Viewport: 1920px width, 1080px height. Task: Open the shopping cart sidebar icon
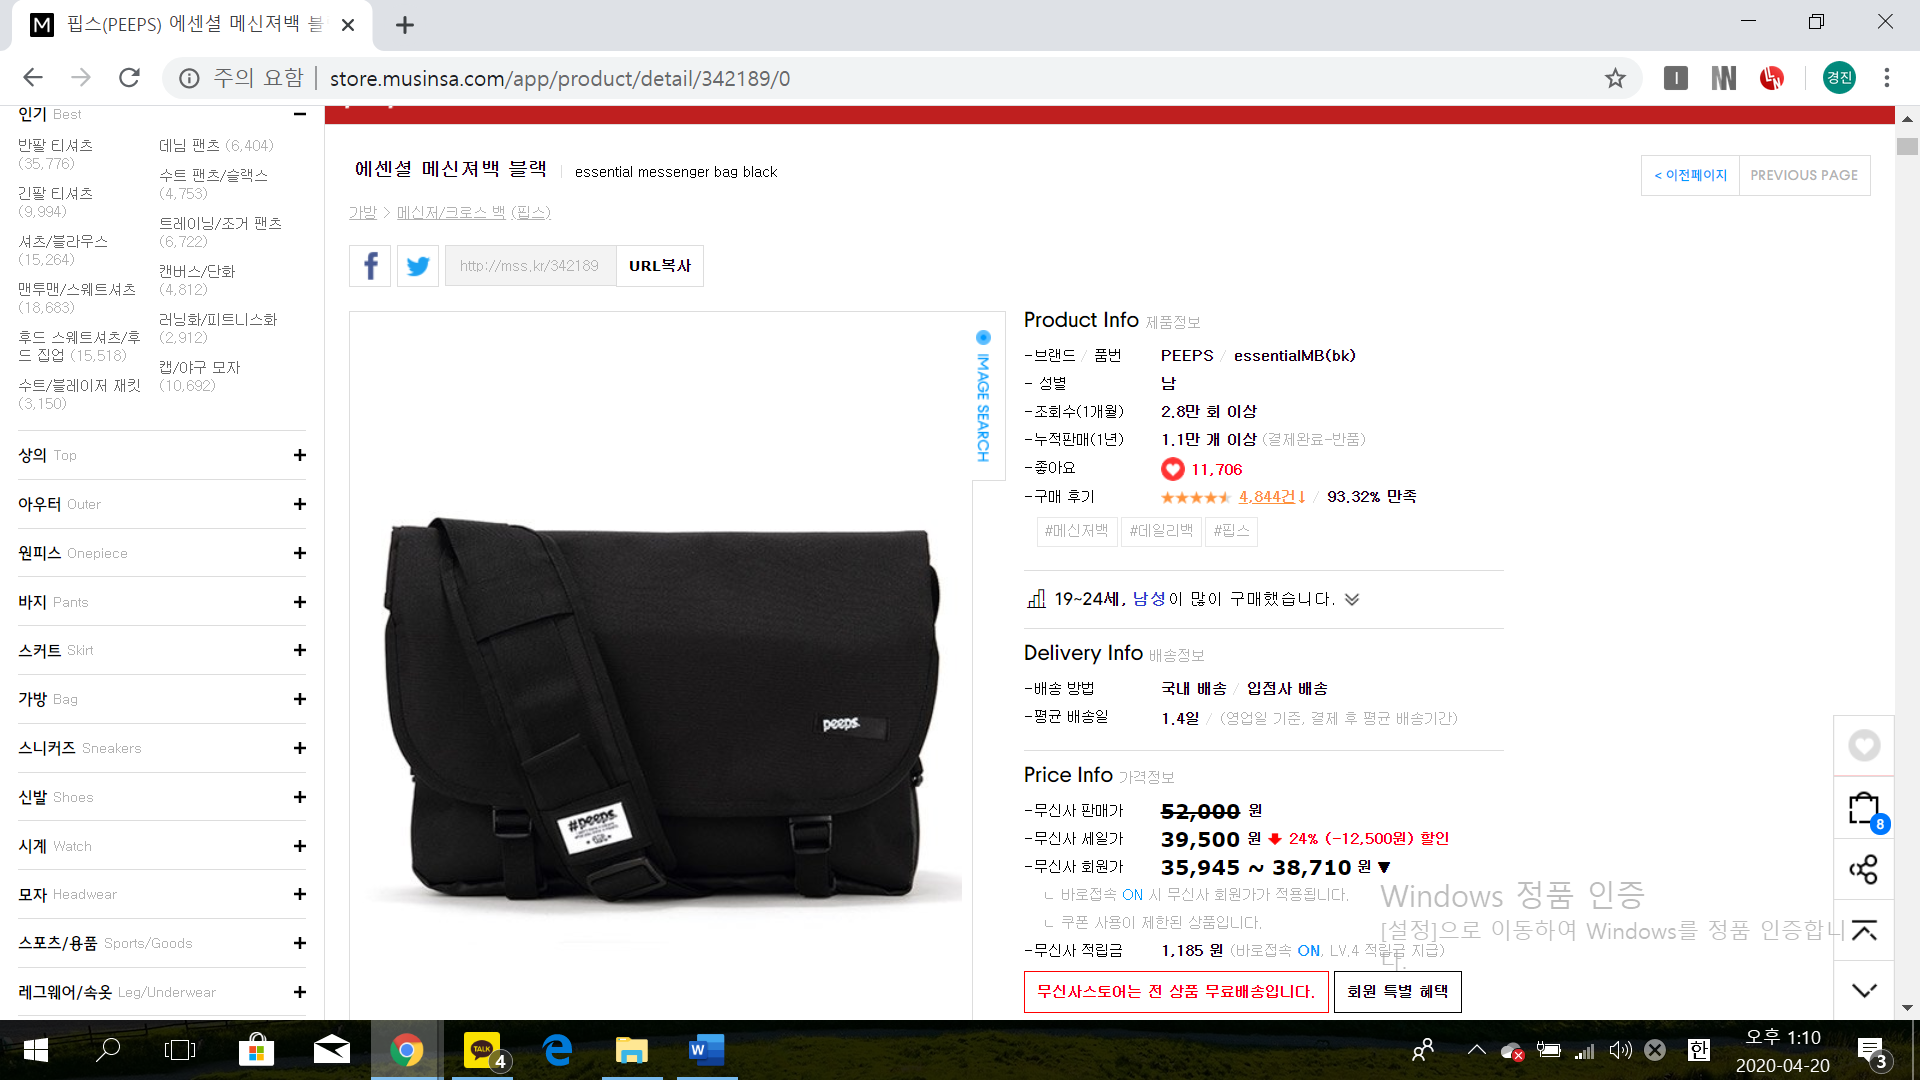coord(1863,808)
